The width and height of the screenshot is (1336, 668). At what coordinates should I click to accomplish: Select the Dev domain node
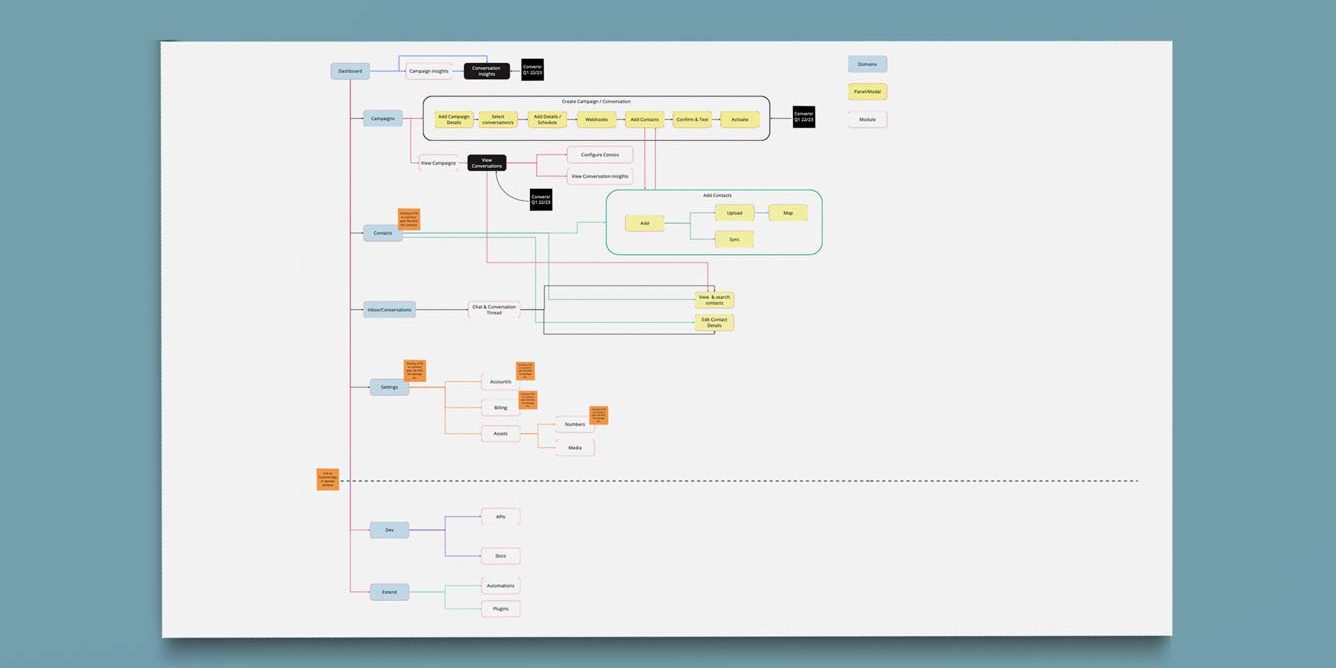[x=389, y=530]
